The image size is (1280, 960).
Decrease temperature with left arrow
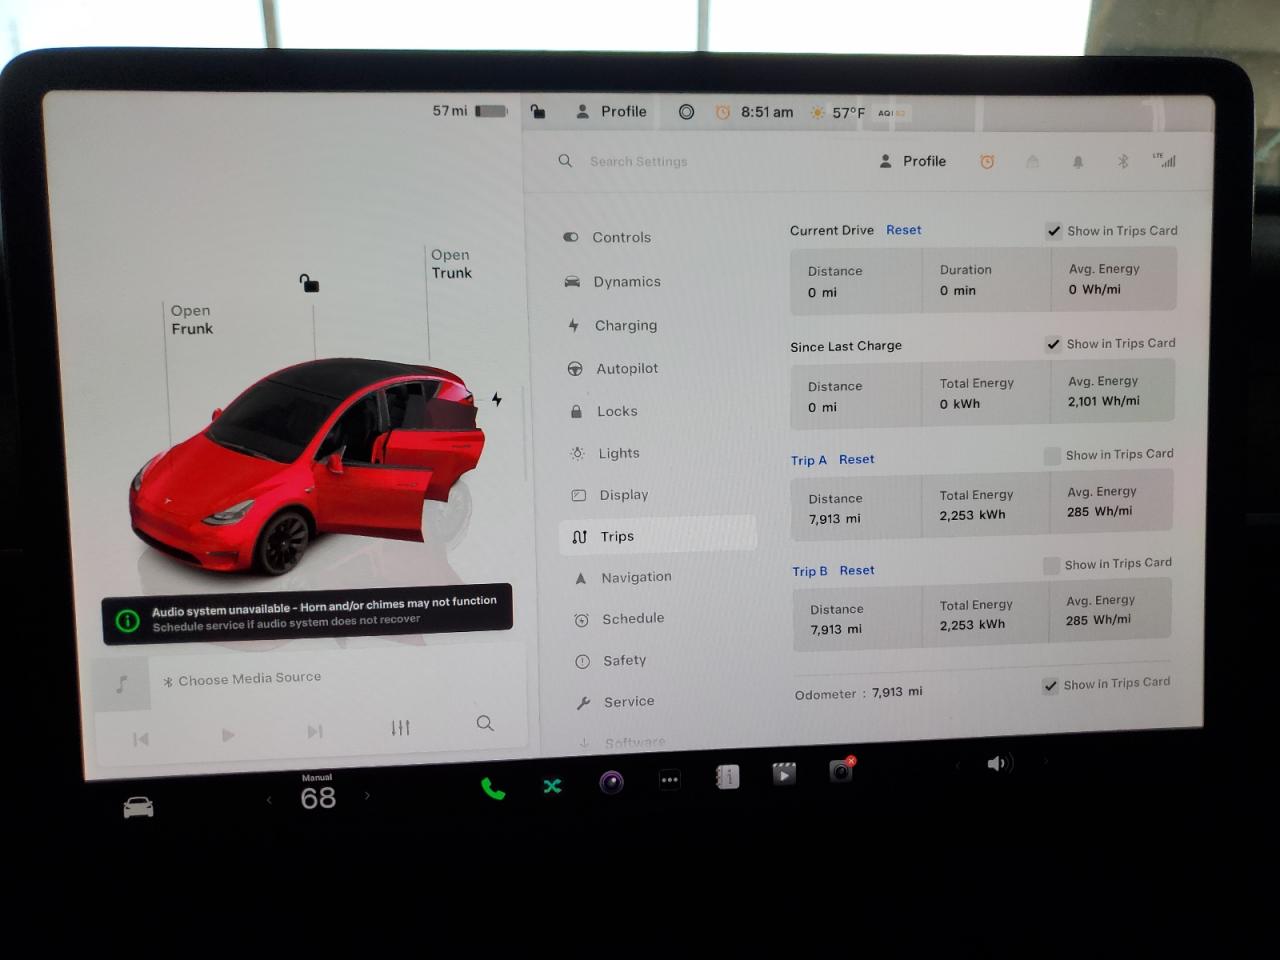pos(269,800)
